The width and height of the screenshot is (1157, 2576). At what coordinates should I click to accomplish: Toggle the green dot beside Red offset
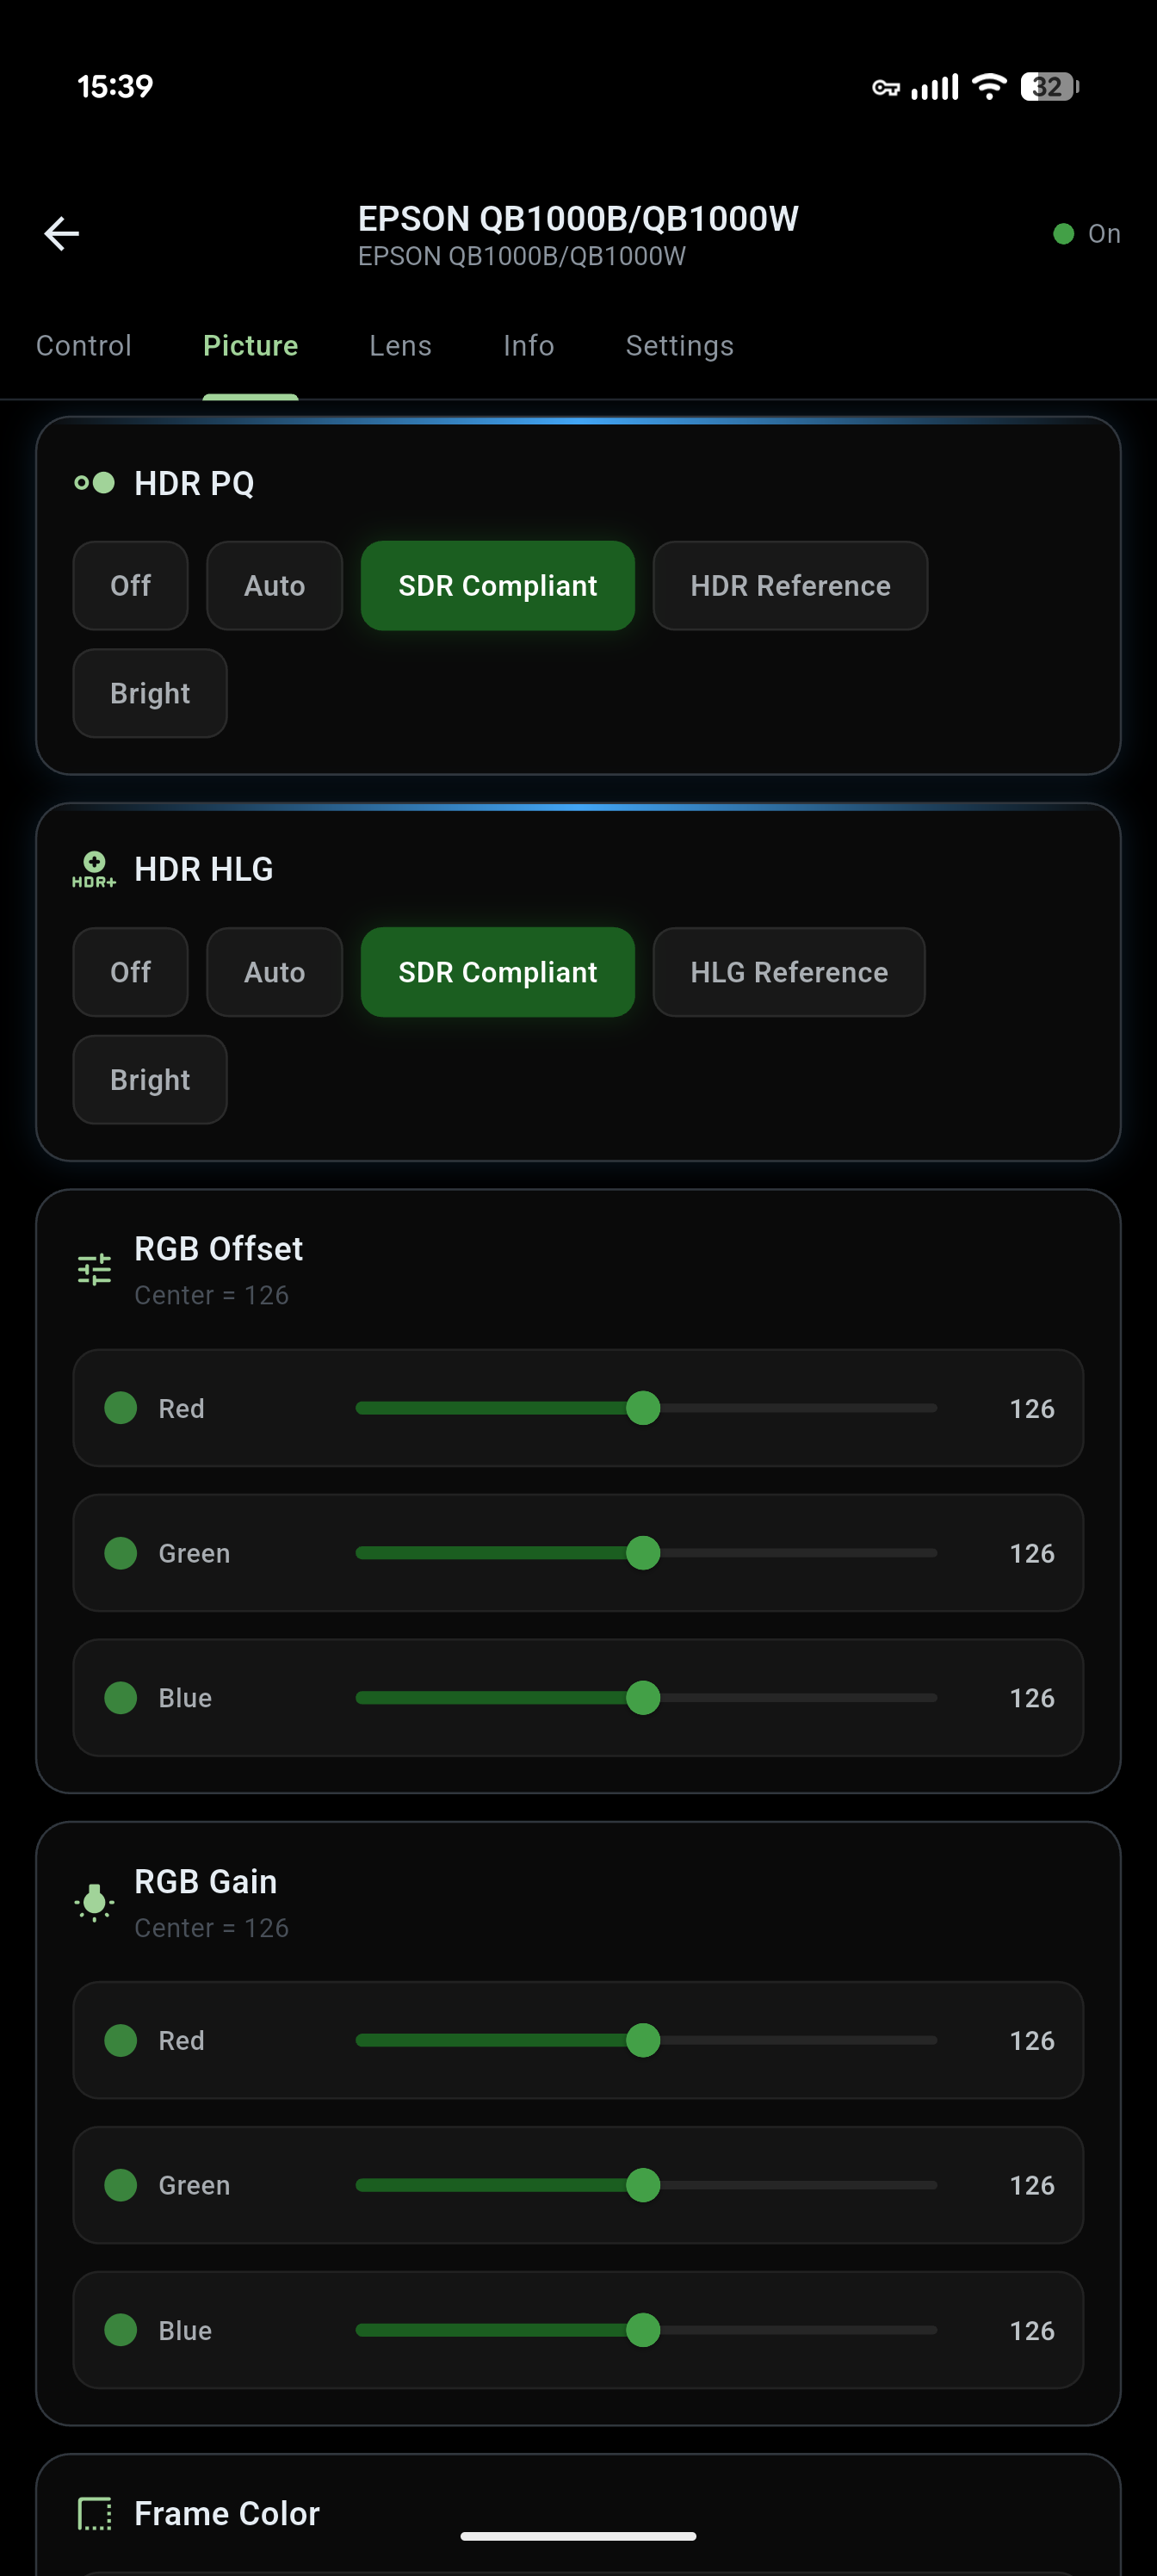(120, 1408)
